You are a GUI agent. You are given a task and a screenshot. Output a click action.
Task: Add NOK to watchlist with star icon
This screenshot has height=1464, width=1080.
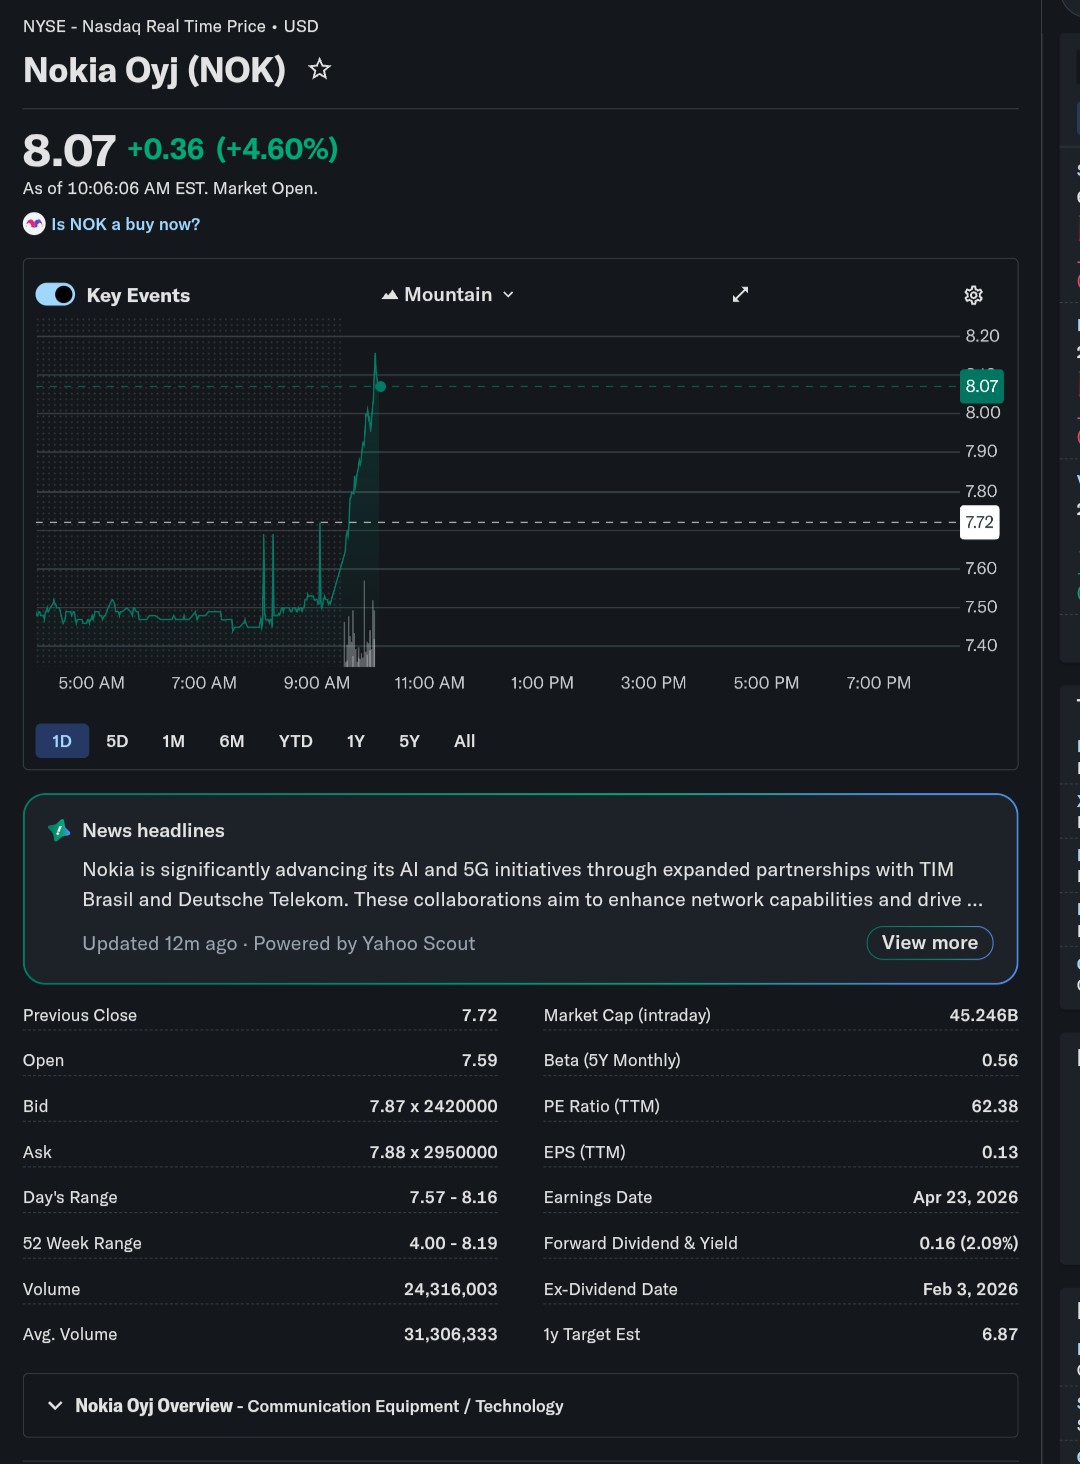[319, 69]
